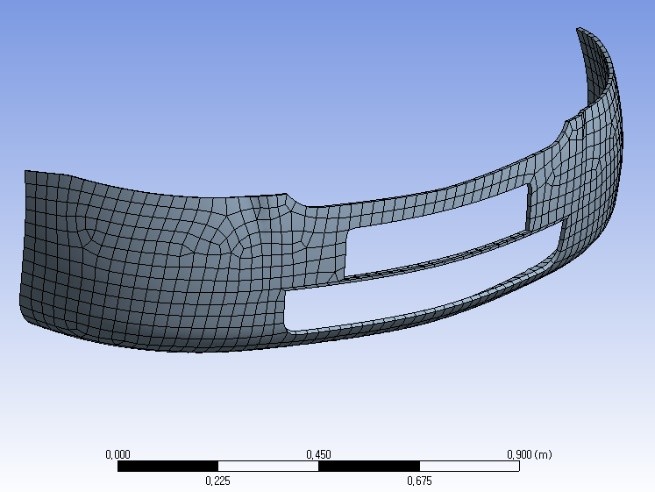
Task: Click the 0,225 scale label
Action: coord(218,481)
